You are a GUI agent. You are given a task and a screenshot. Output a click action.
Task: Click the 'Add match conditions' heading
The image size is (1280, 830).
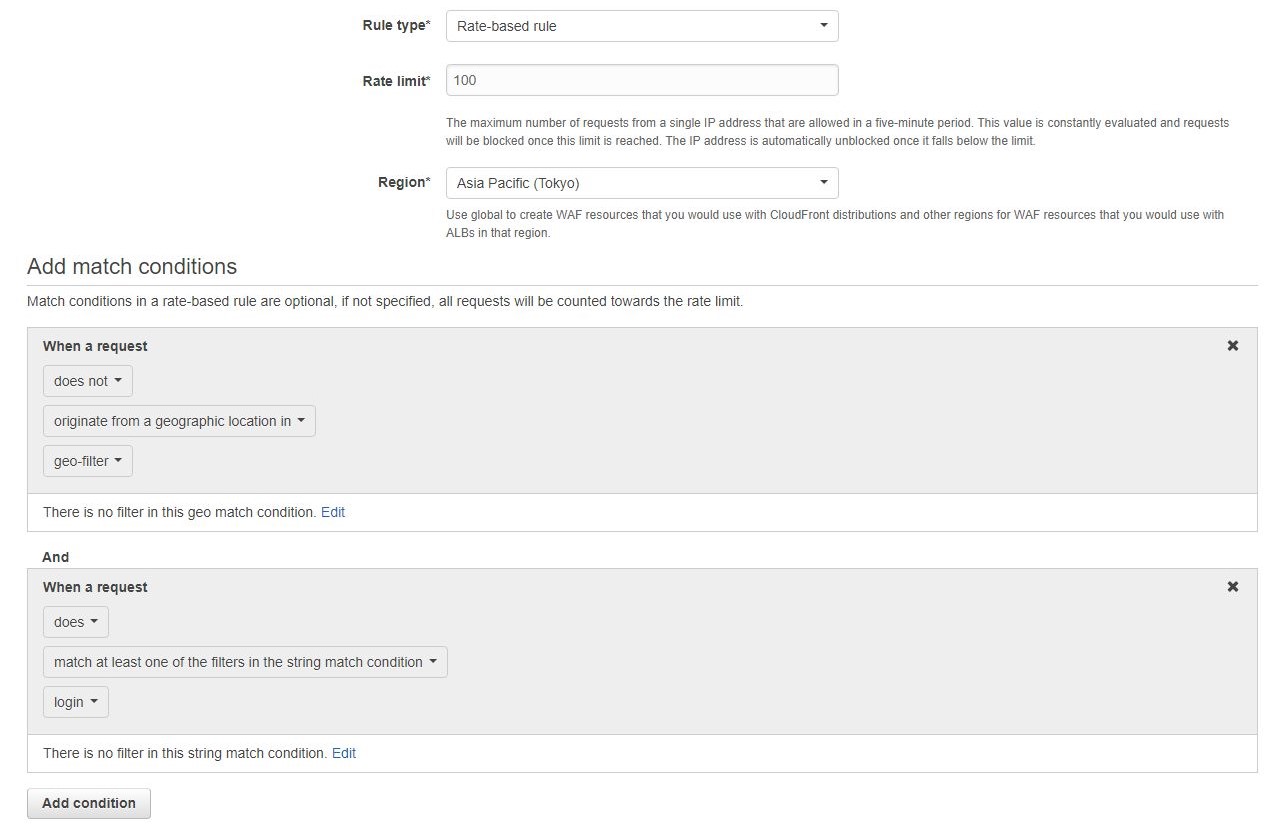pyautogui.click(x=132, y=266)
